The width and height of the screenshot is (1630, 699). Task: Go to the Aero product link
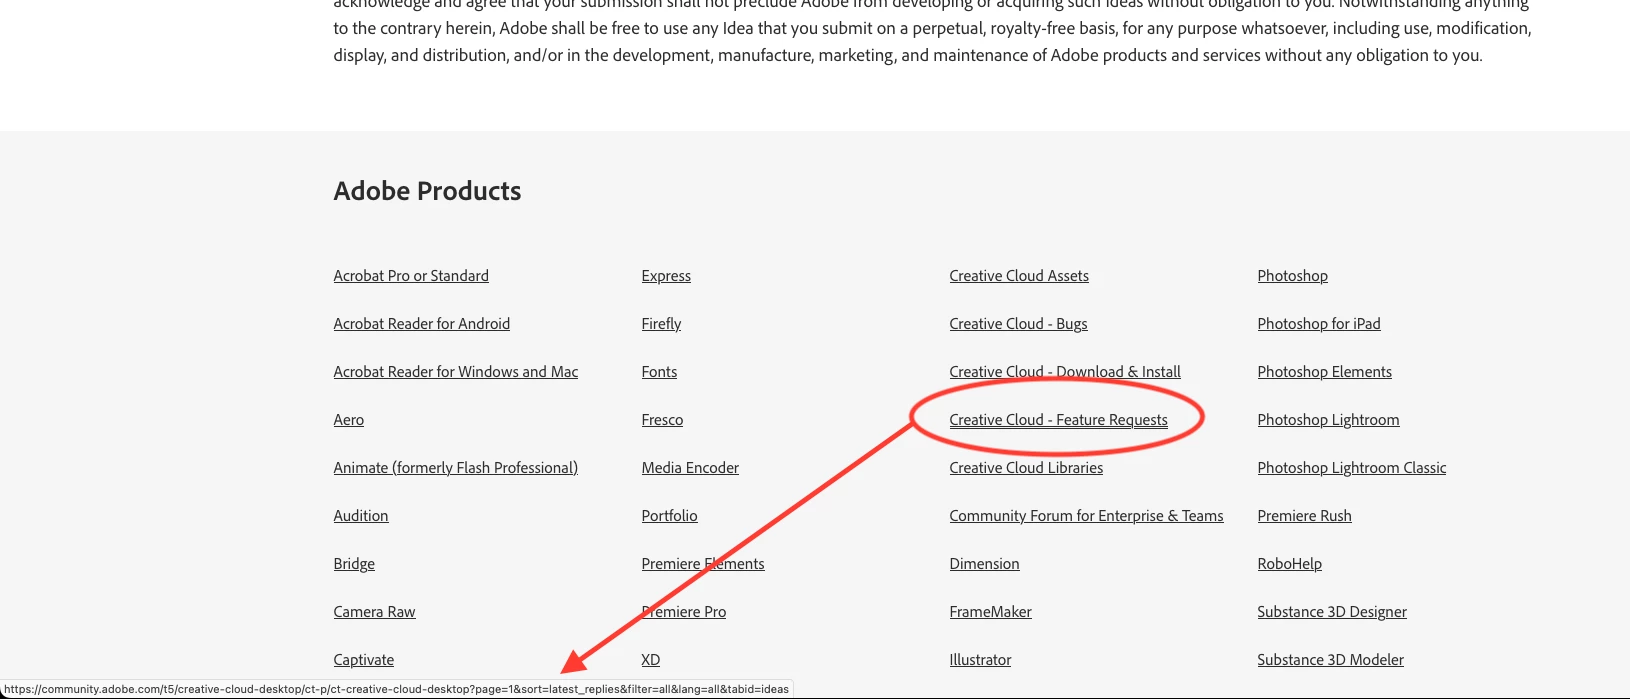tap(349, 420)
